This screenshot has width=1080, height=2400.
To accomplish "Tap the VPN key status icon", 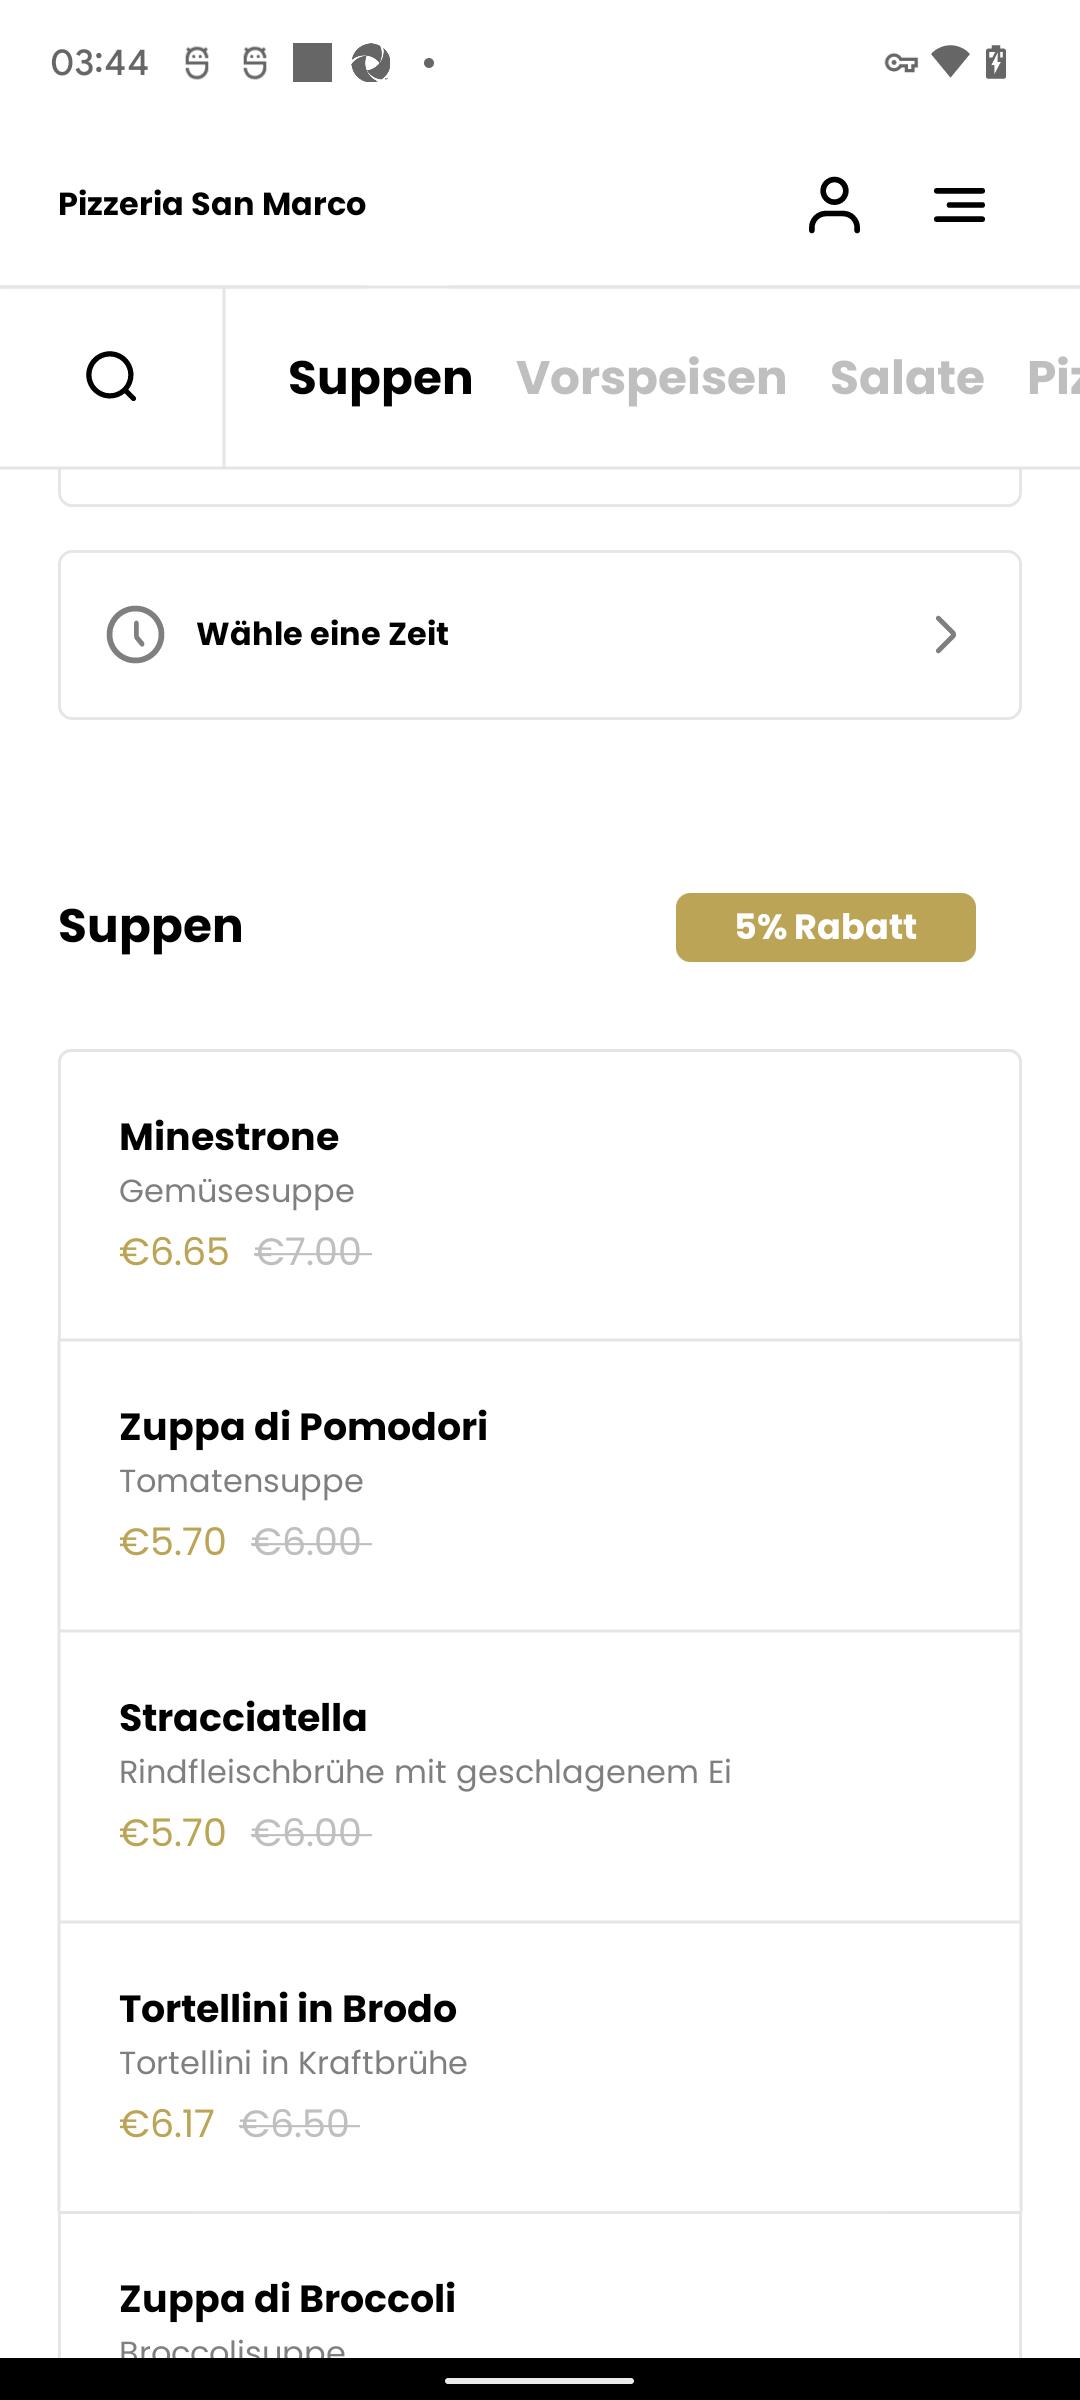I will [x=901, y=63].
